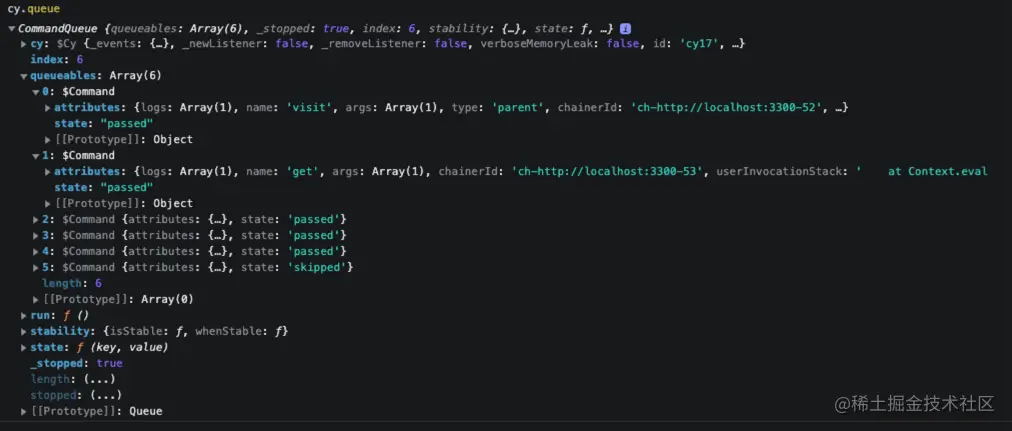The height and width of the screenshot is (431, 1012).
Task: Expand [[Prototype]]: Array(0) node
Action: pyautogui.click(x=36, y=299)
